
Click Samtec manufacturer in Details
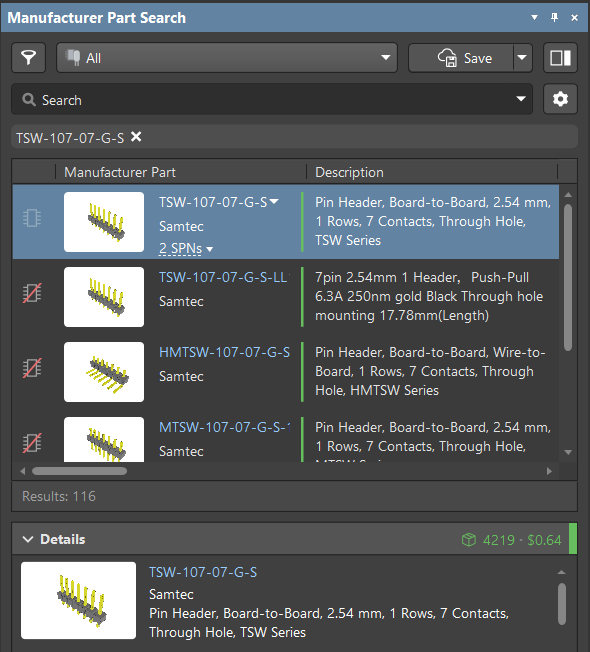point(171,594)
